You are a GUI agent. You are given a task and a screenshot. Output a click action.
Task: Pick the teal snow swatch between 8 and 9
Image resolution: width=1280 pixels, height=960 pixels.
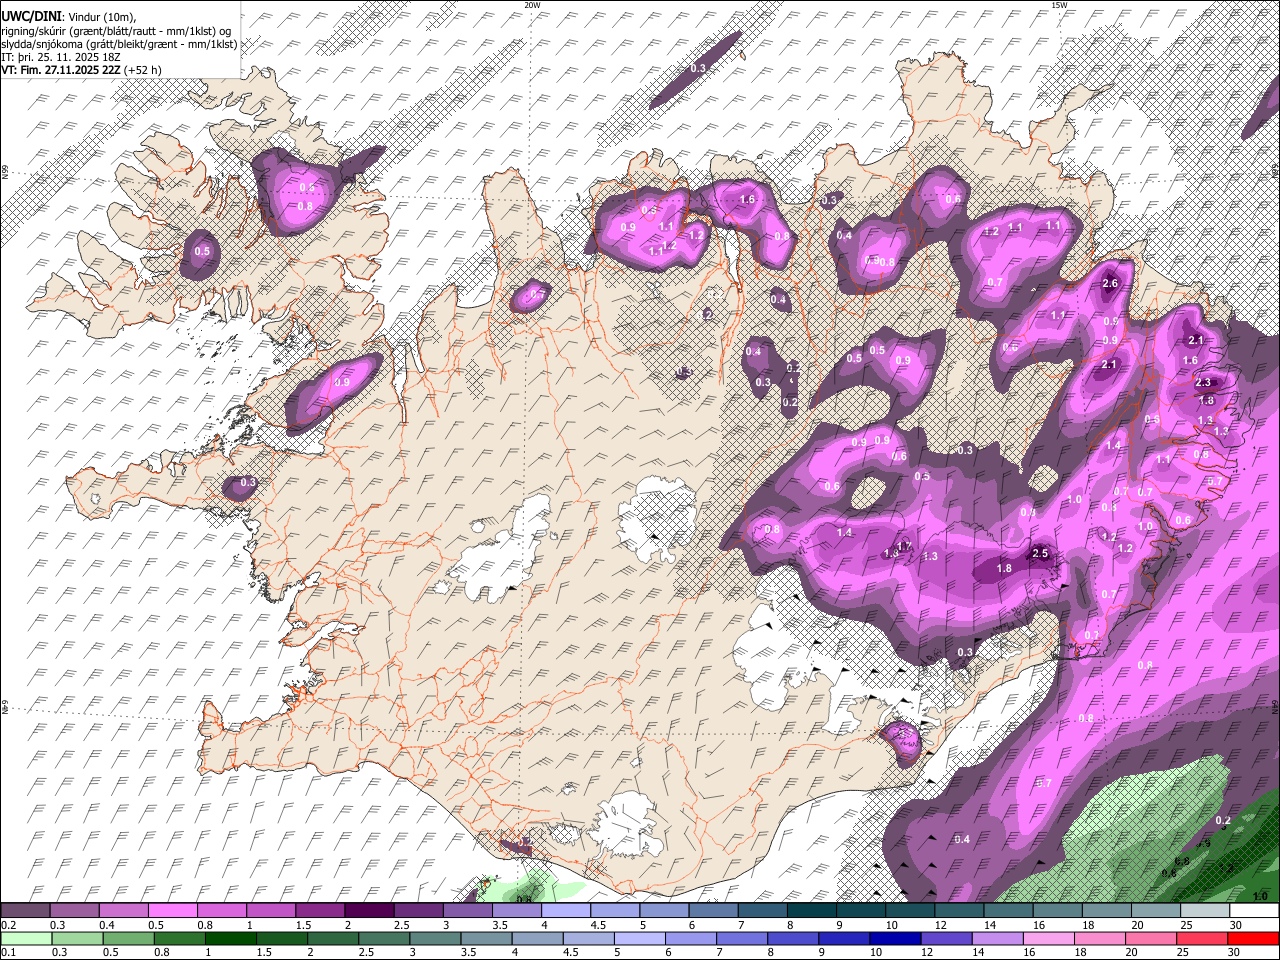click(812, 911)
